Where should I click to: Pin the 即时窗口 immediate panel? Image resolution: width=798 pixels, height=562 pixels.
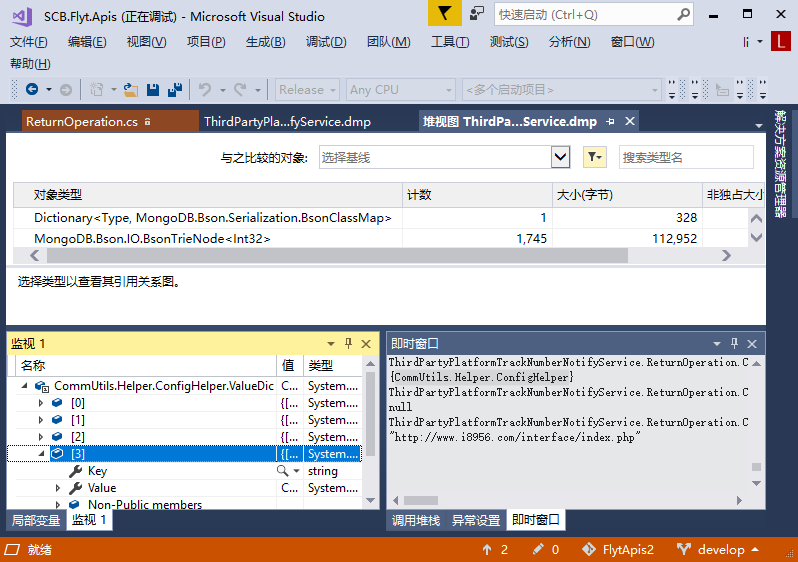[x=734, y=344]
